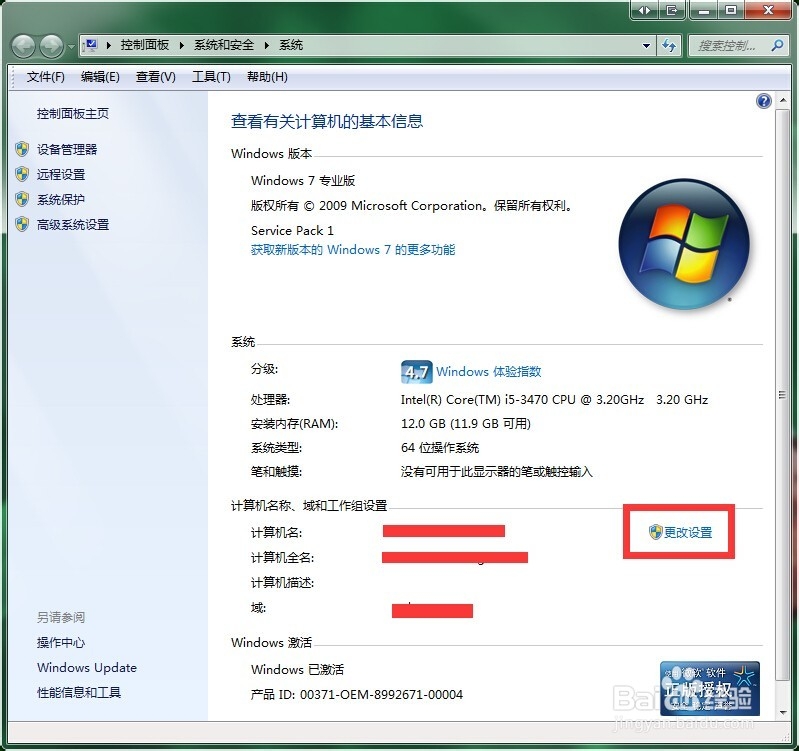799x751 pixels.
Task: Open 设备管理器 in the sidebar
Action: 67,149
